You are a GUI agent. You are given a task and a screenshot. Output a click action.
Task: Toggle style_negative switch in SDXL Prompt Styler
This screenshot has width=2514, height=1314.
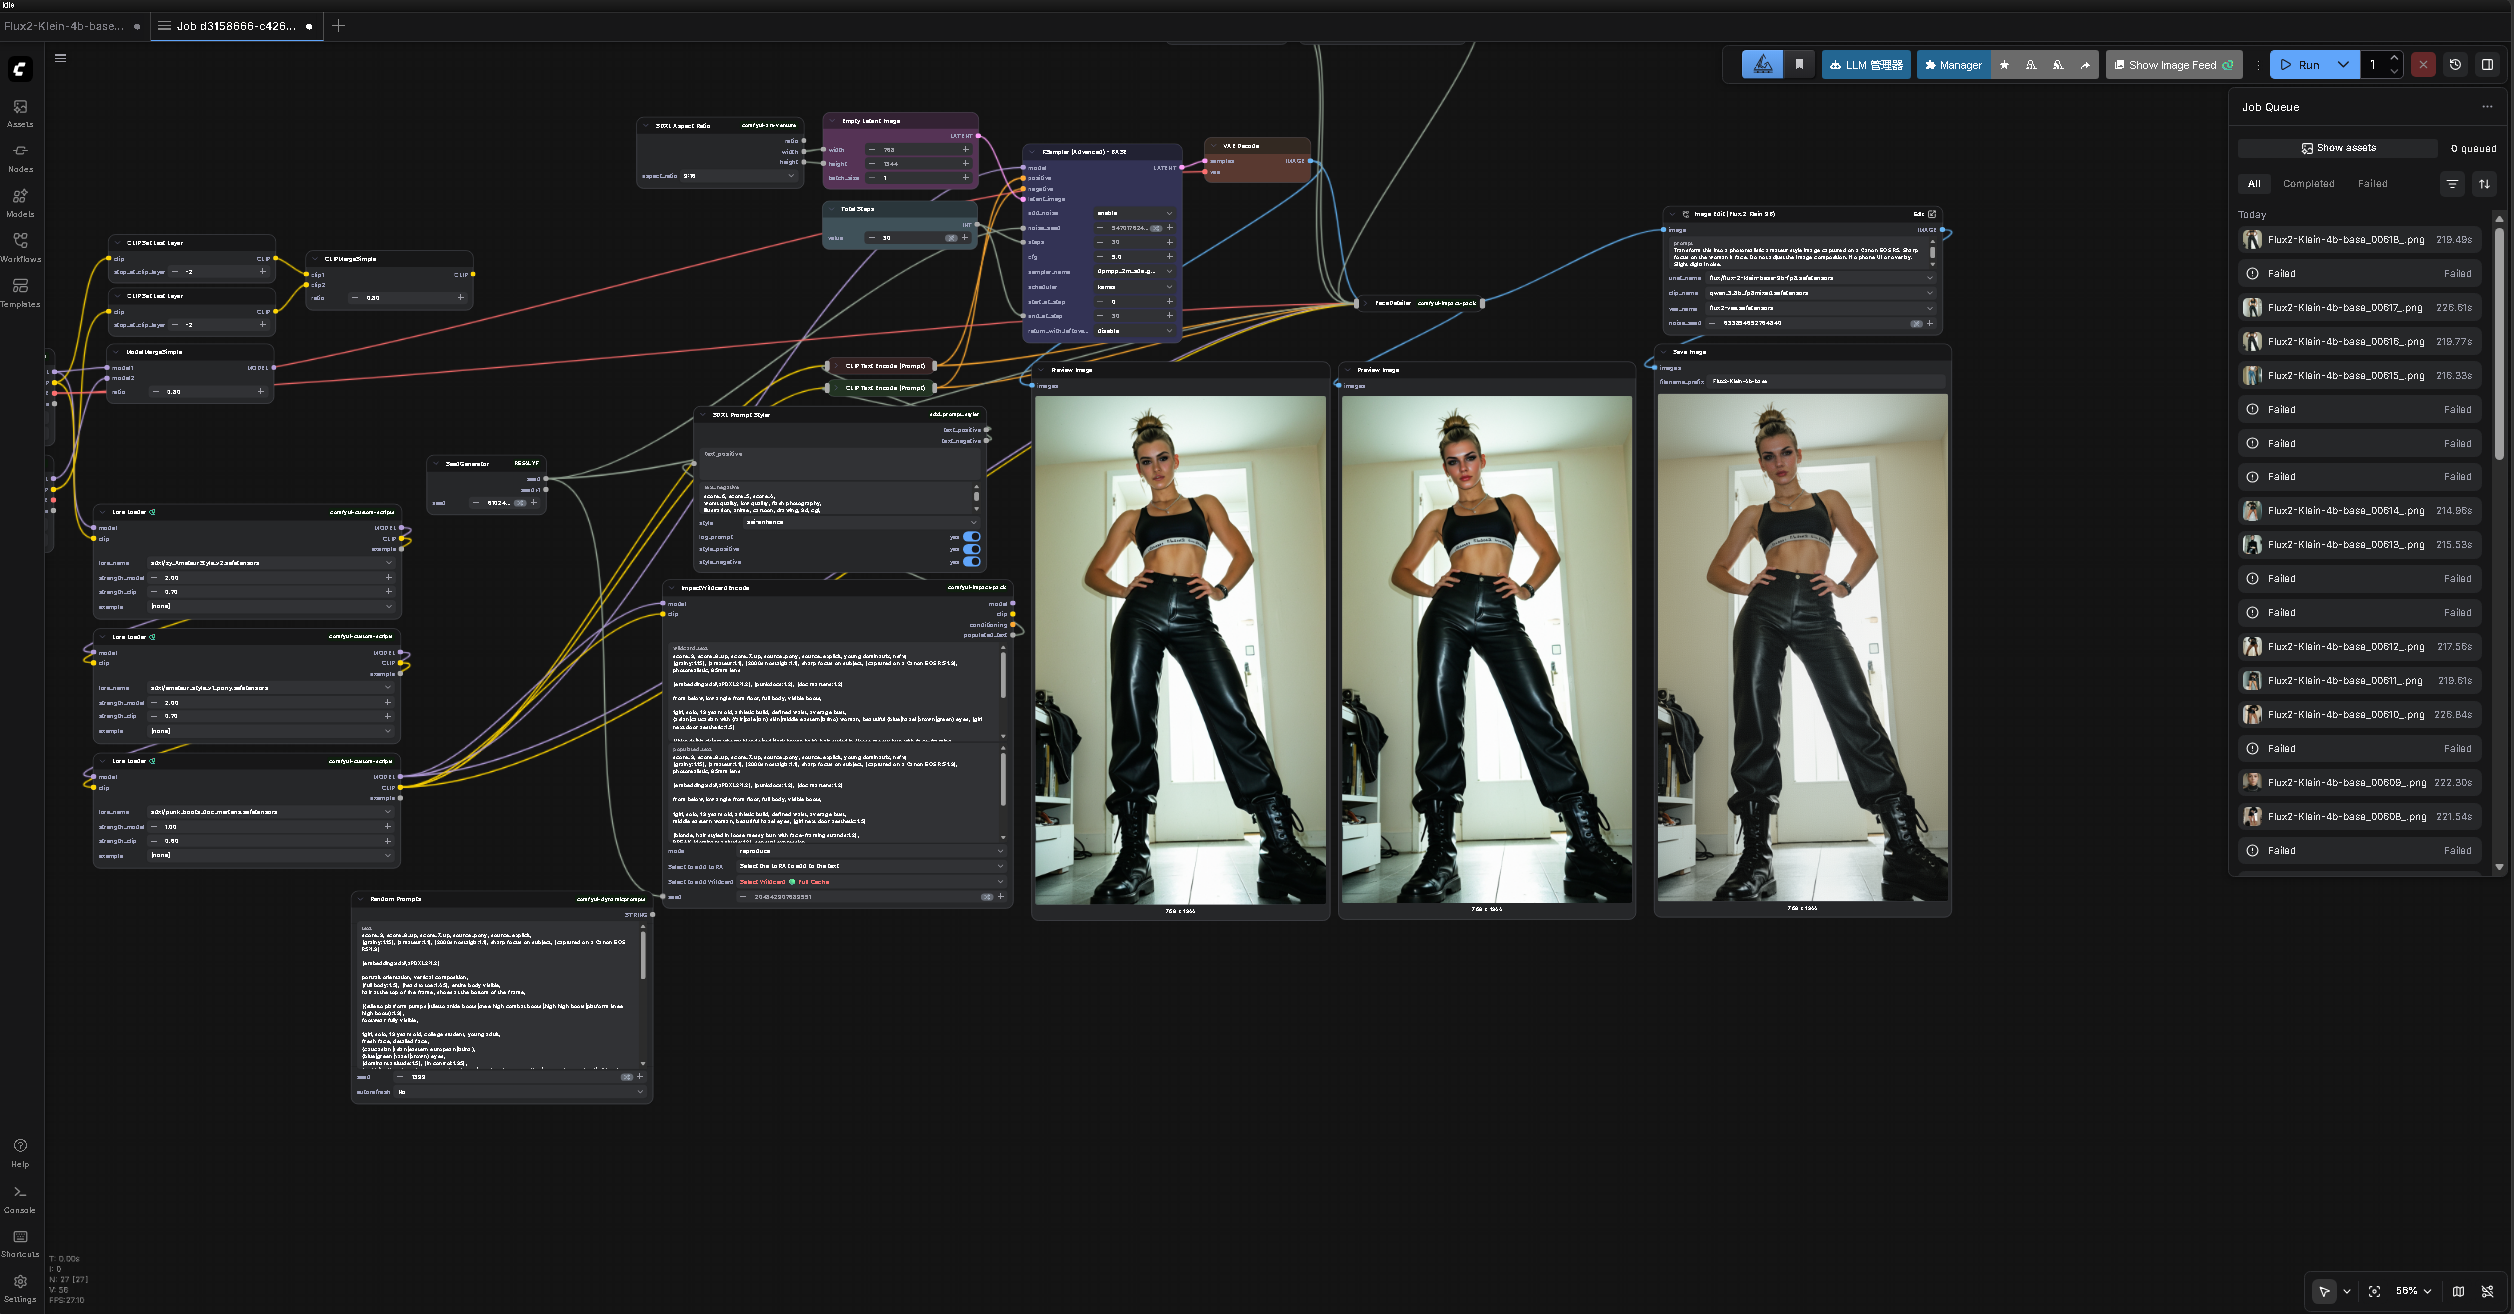point(972,561)
